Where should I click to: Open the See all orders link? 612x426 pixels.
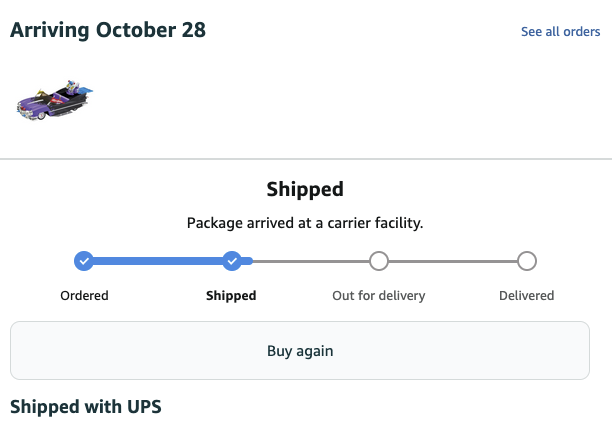click(560, 32)
